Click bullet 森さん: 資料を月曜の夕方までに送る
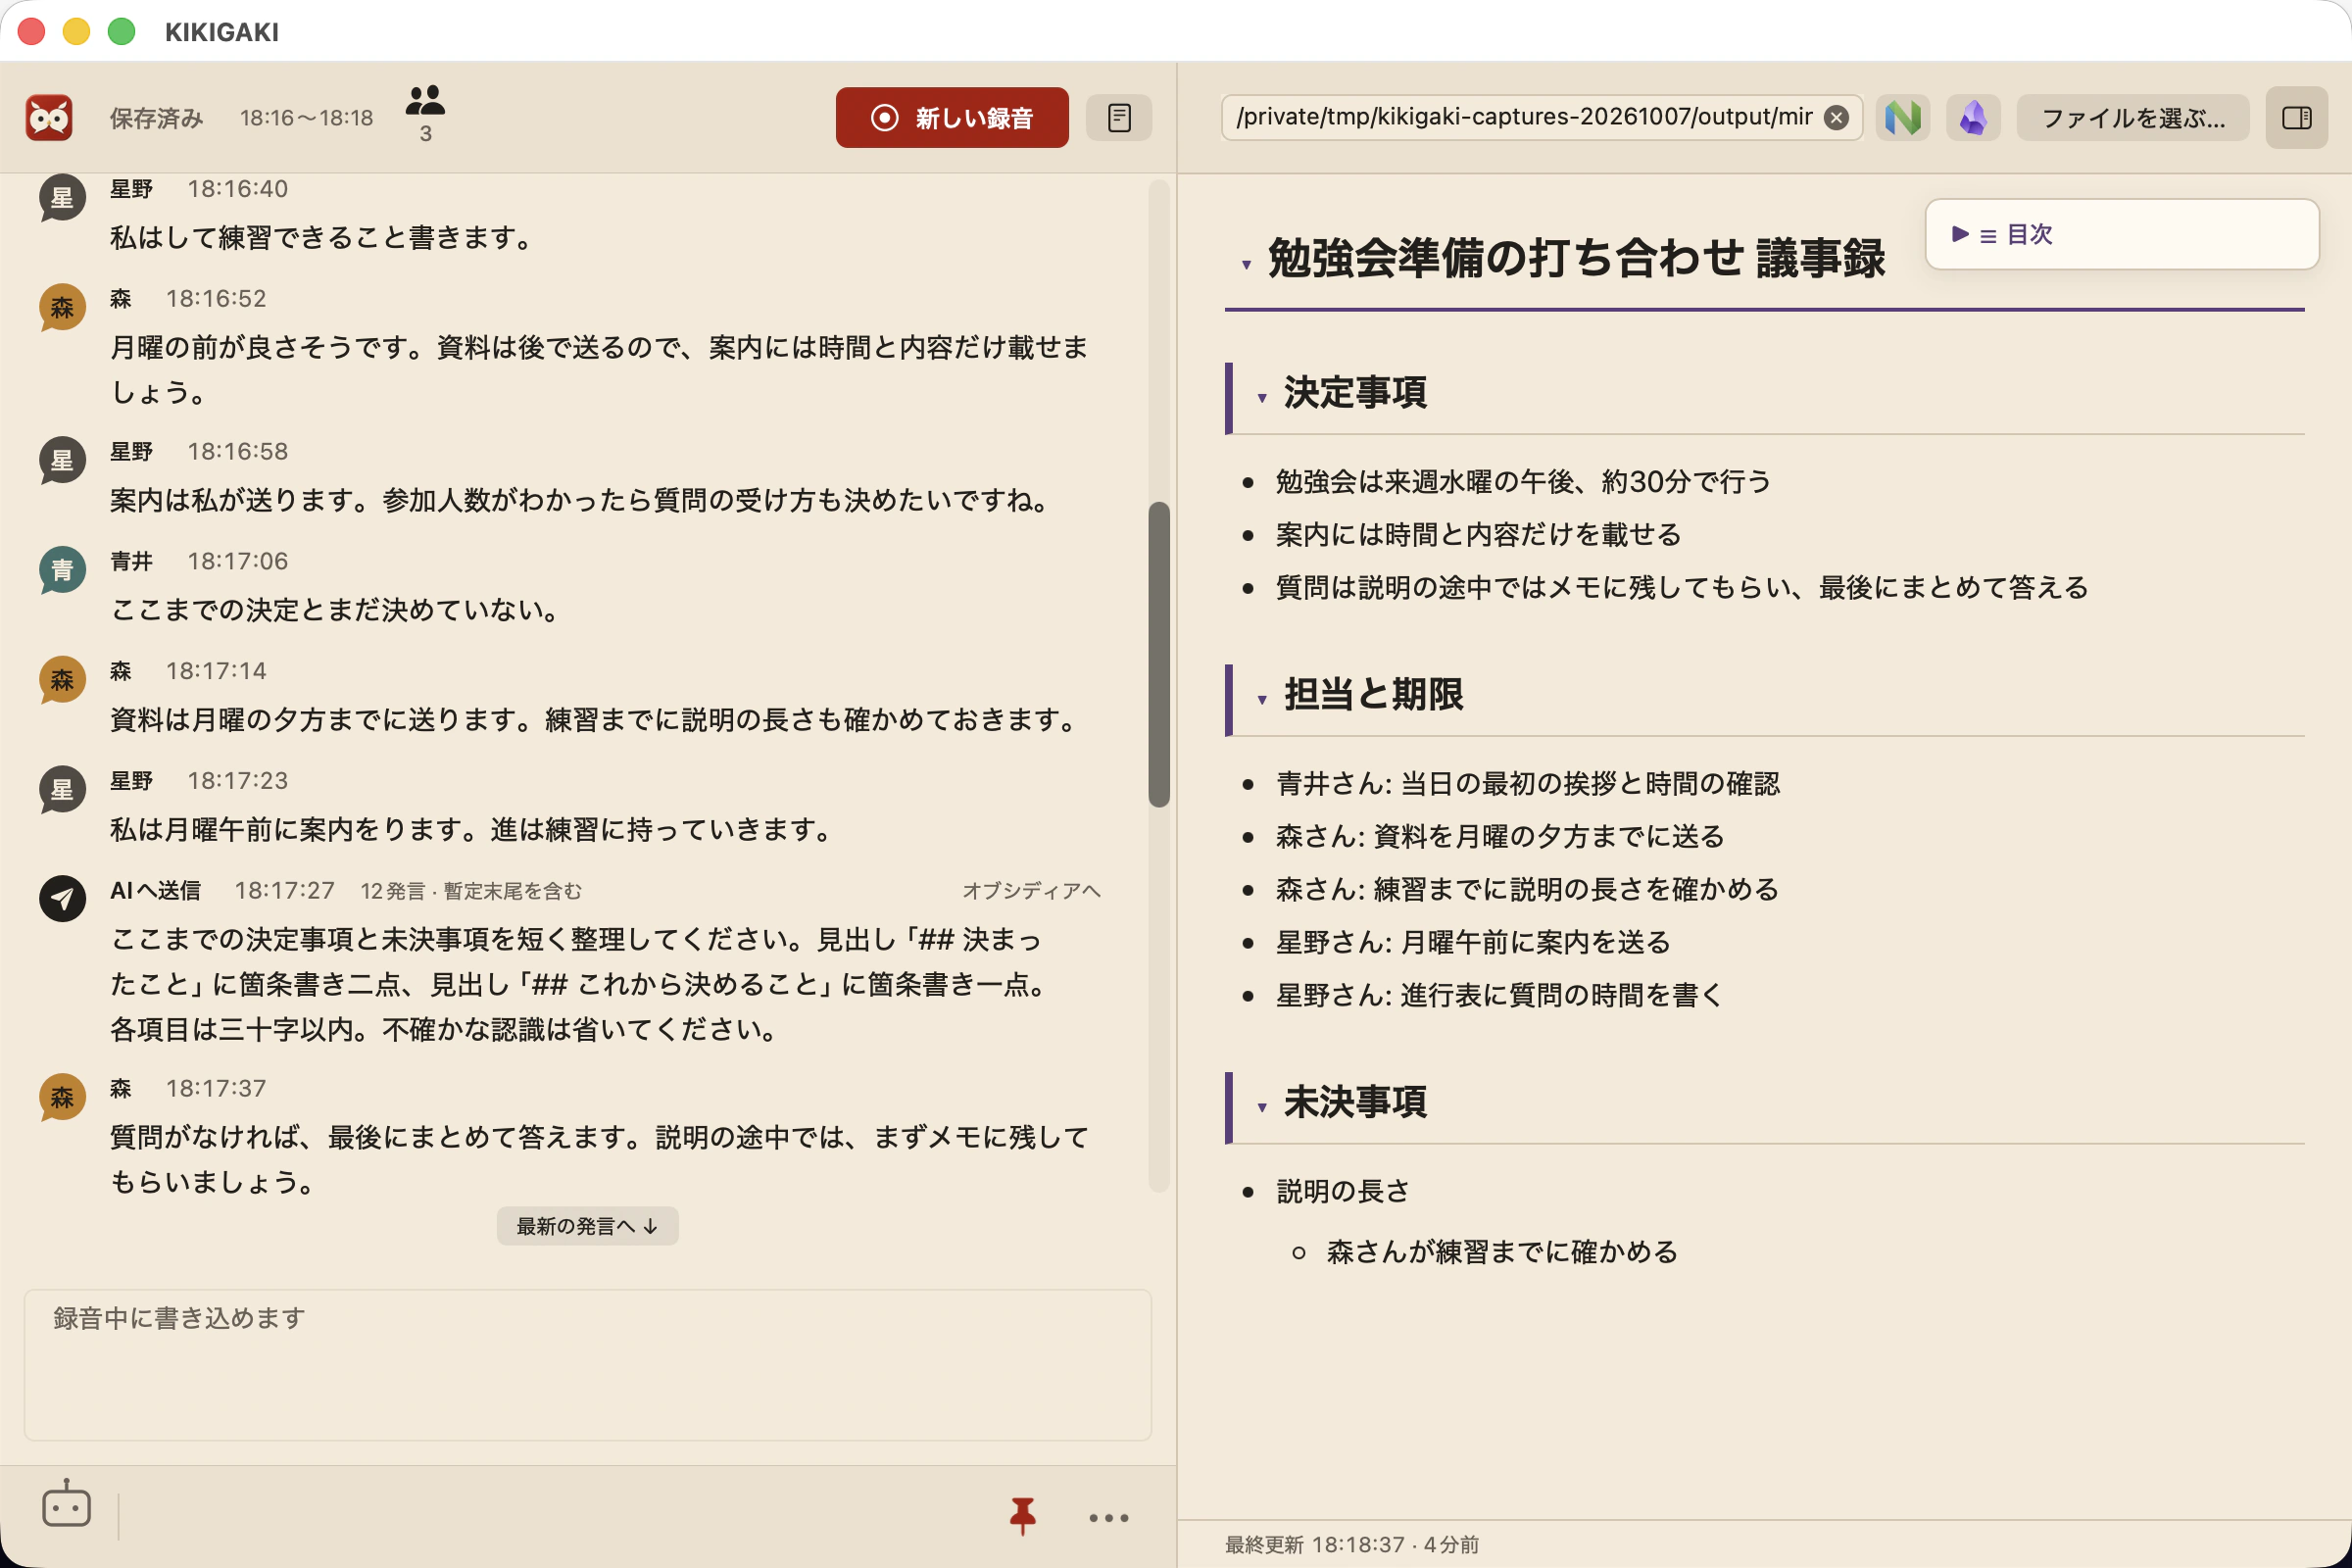The image size is (2352, 1568). pos(1500,836)
